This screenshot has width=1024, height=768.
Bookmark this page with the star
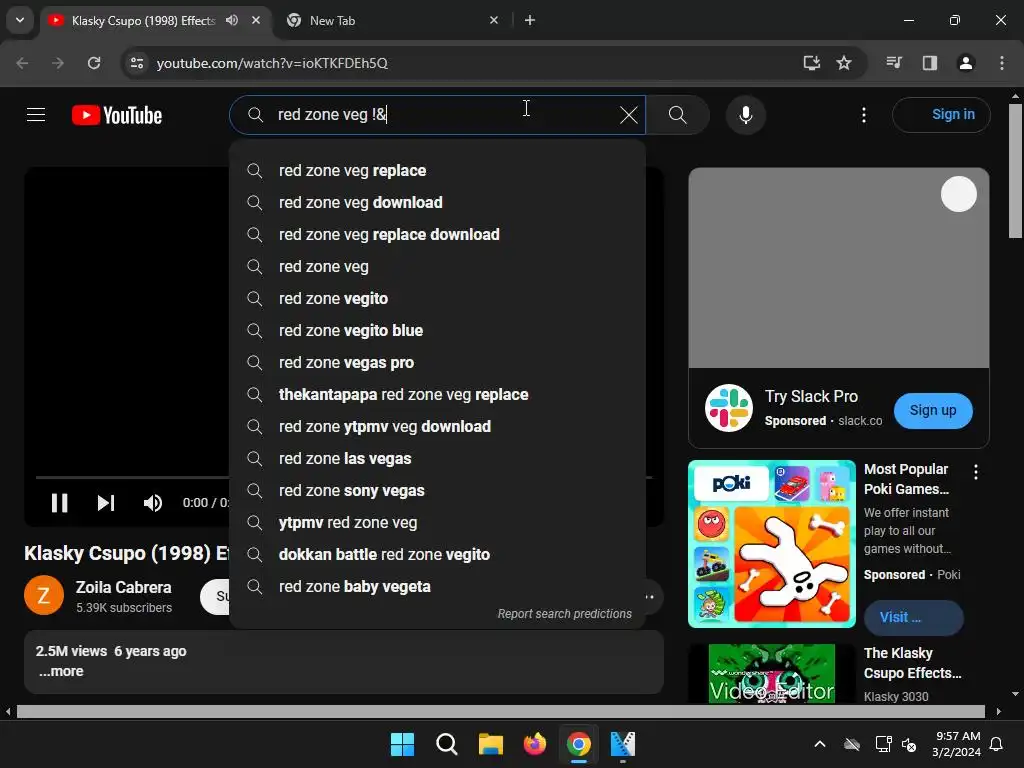click(844, 63)
